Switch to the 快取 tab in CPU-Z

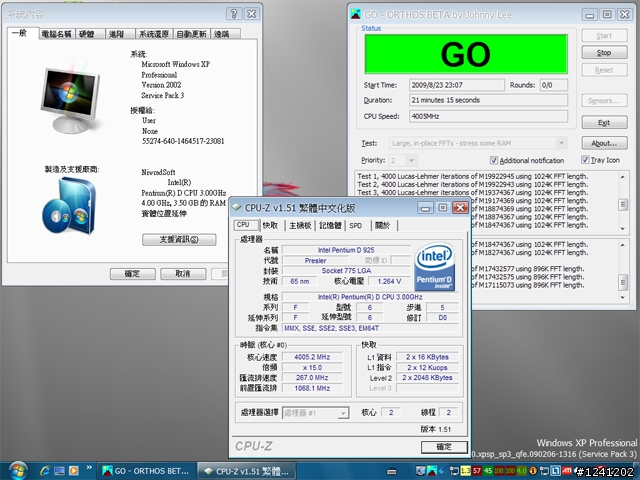[270, 225]
